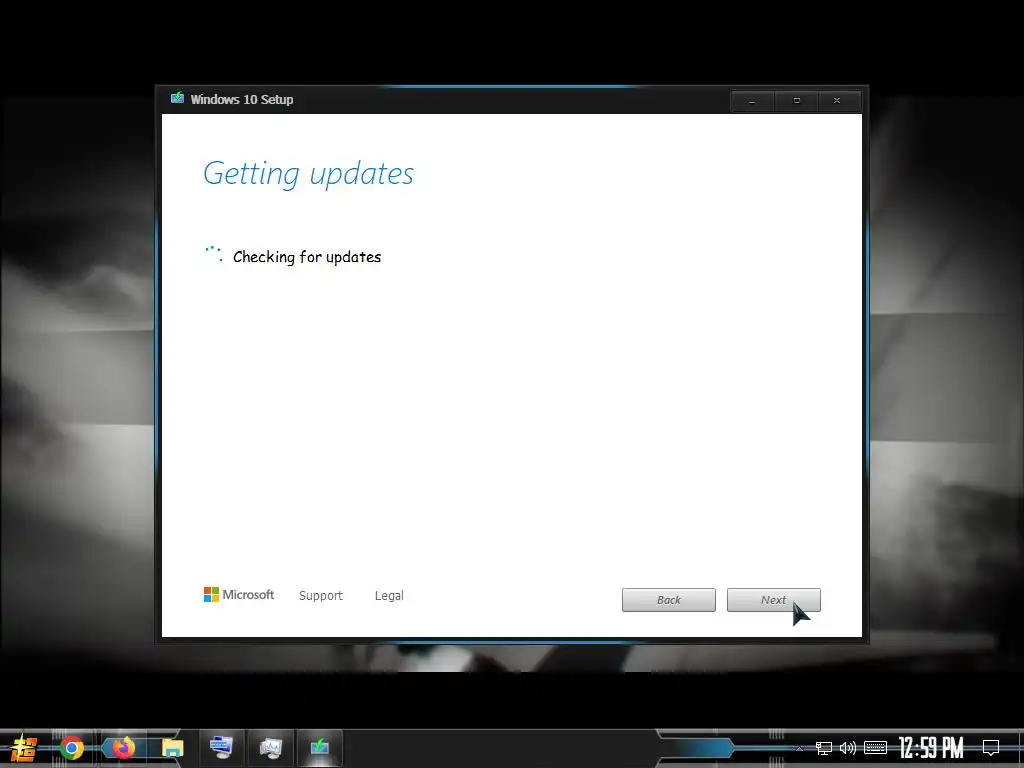1024x768 pixels.
Task: Open the touch keyboard tray icon
Action: [875, 748]
